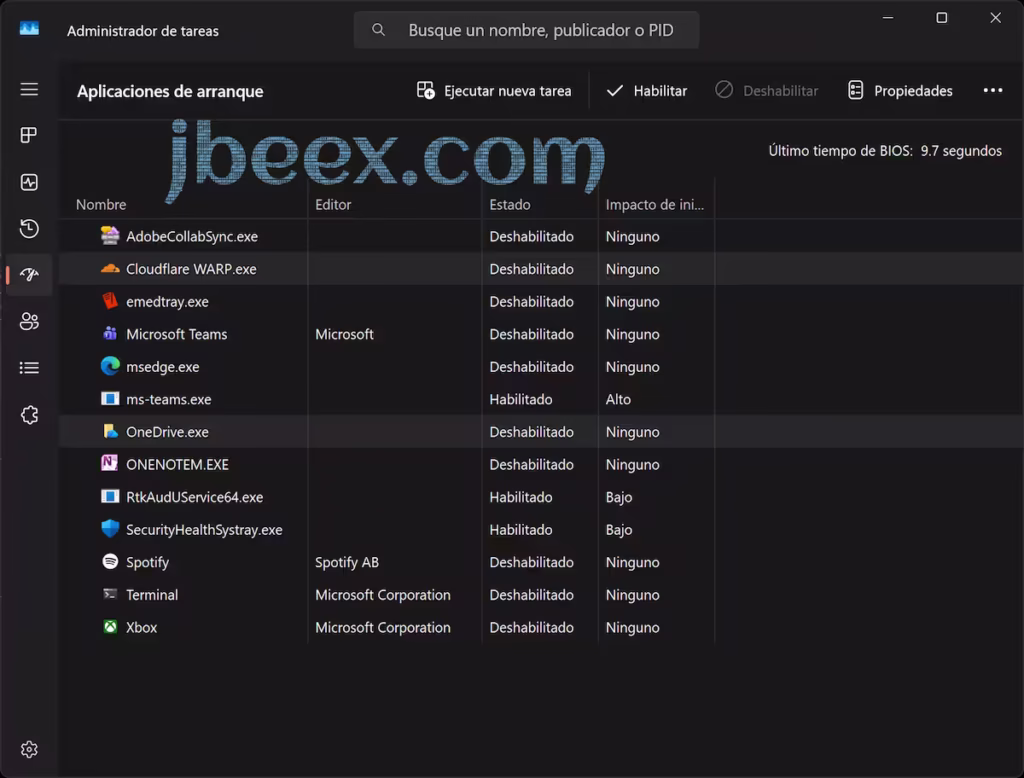1024x778 pixels.
Task: Open Task Manager settings gear
Action: pos(29,749)
